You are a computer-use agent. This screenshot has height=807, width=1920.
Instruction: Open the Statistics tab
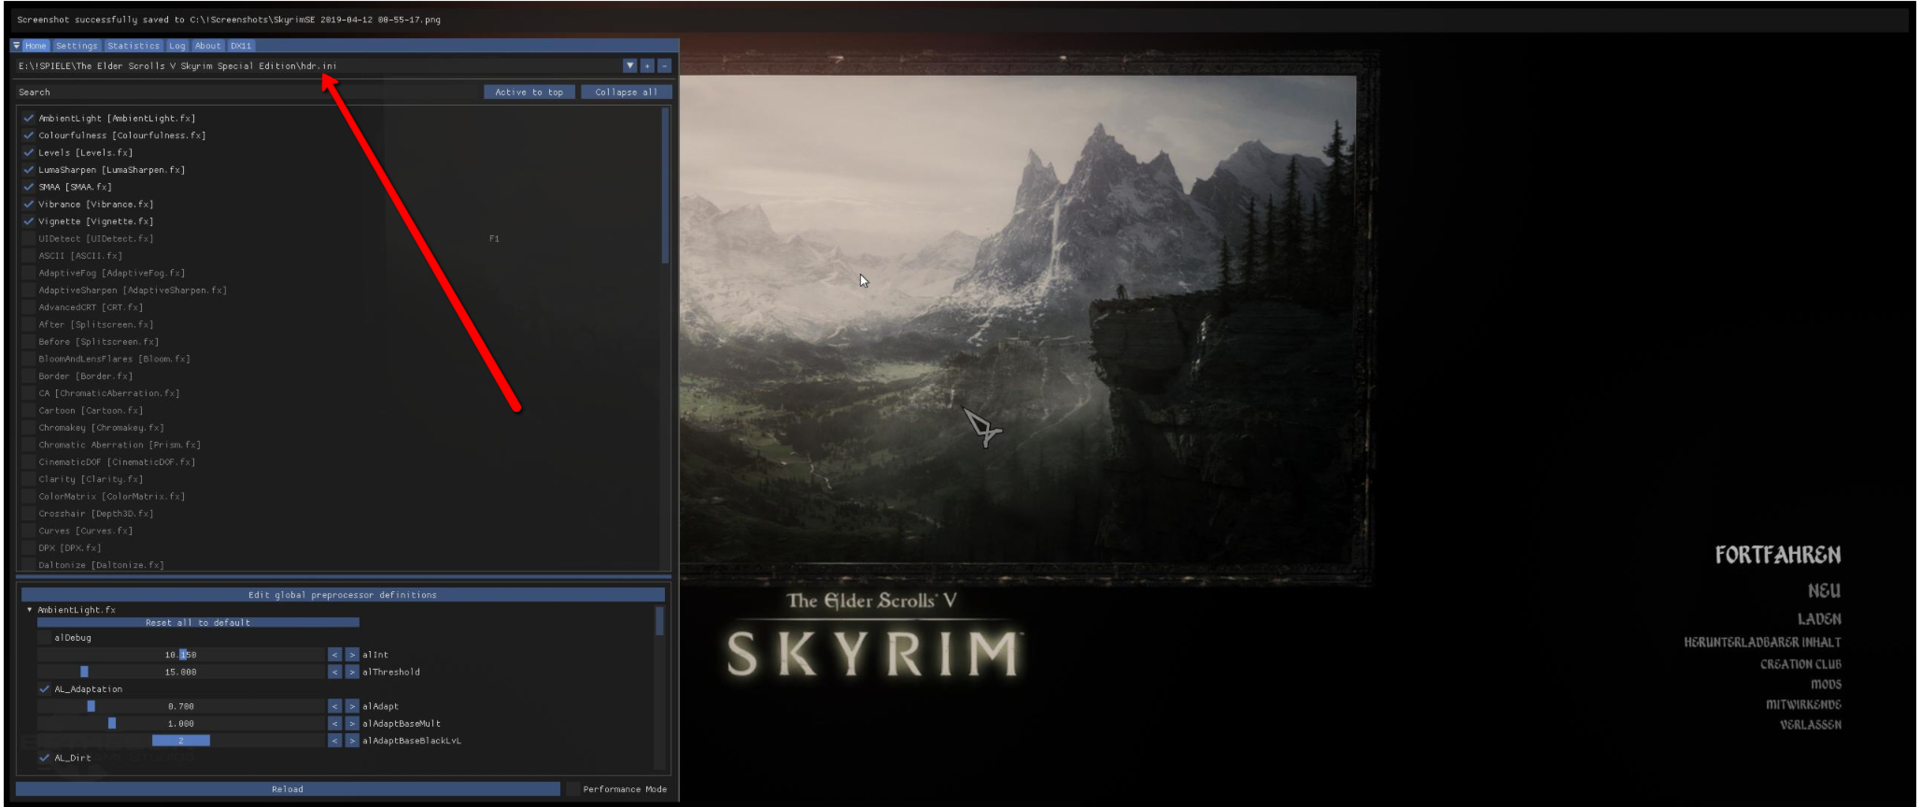coord(133,46)
